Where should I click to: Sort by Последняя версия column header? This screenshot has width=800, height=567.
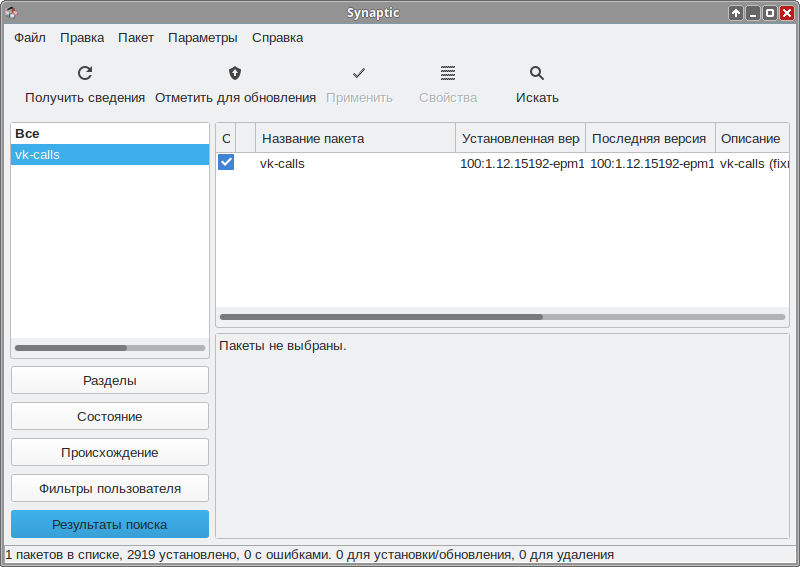(651, 138)
